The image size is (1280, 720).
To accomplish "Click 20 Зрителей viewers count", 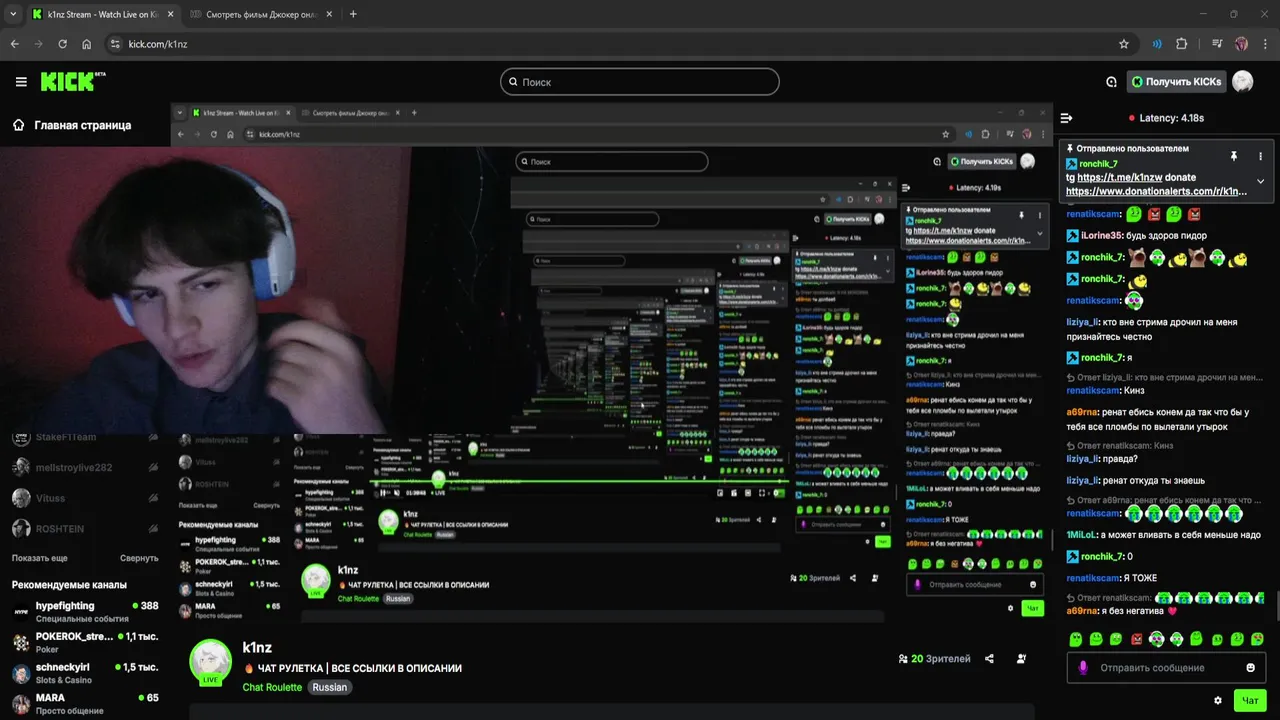I will tap(935, 659).
